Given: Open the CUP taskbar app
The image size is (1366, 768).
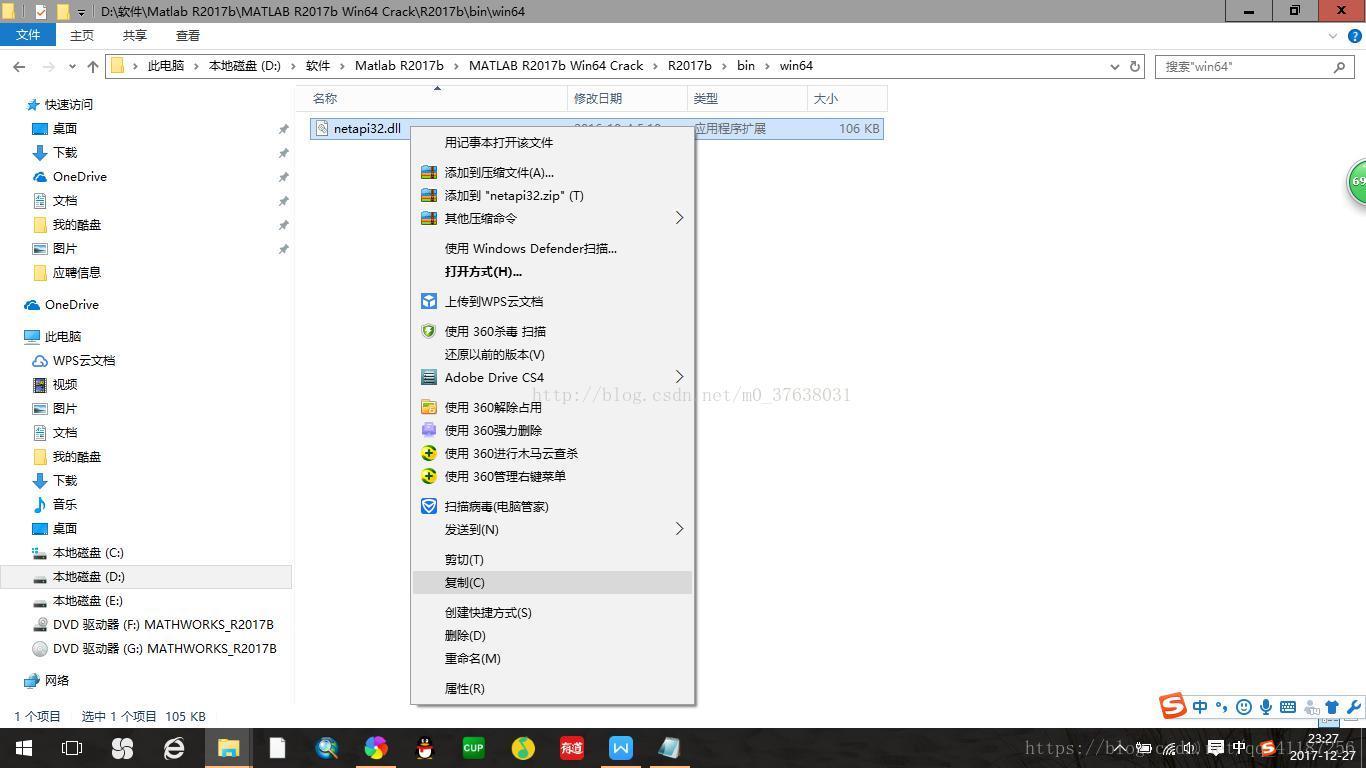Looking at the screenshot, I should pos(473,748).
